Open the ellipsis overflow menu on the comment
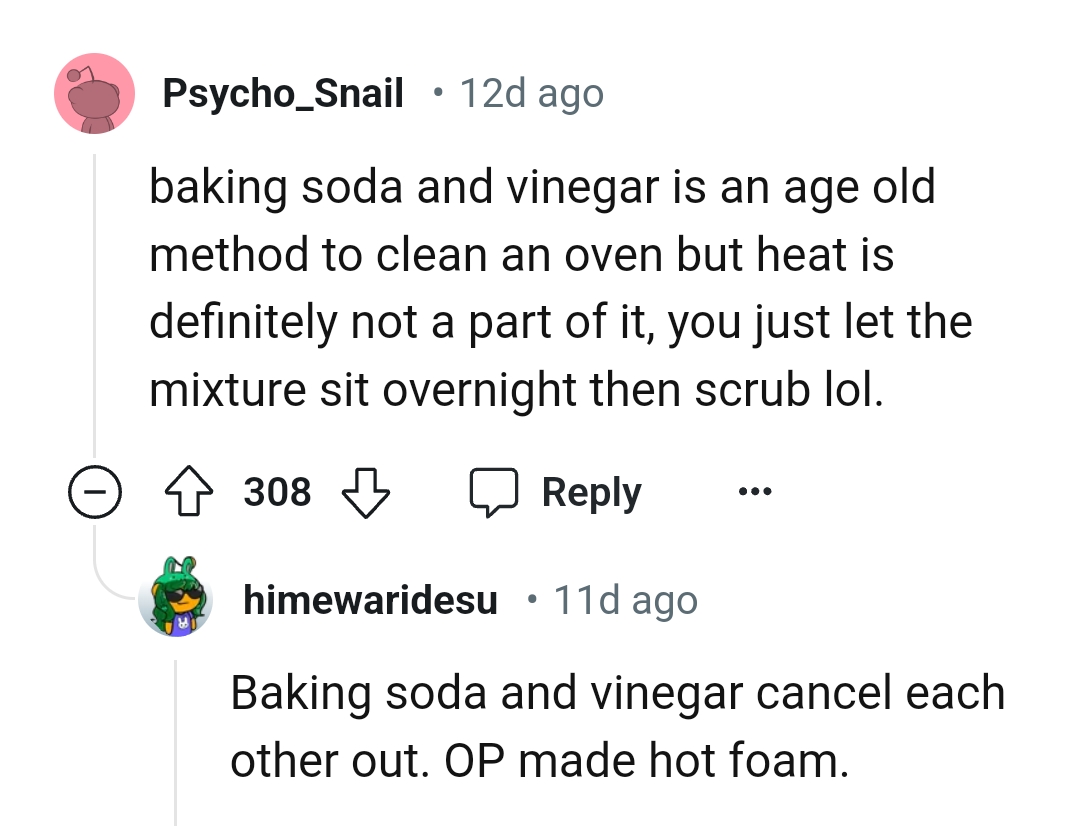 (x=755, y=491)
